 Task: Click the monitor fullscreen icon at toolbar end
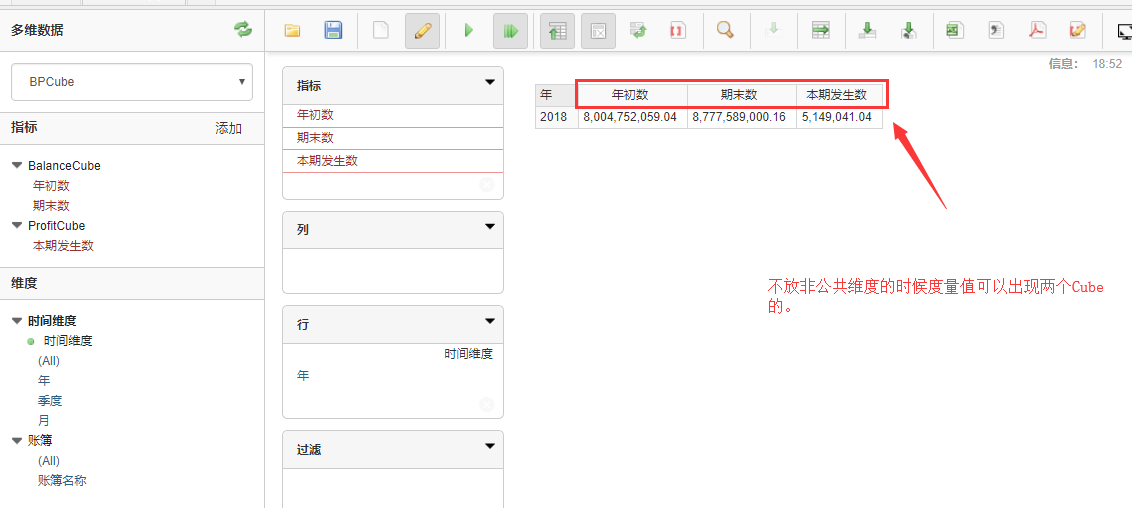coord(1124,31)
